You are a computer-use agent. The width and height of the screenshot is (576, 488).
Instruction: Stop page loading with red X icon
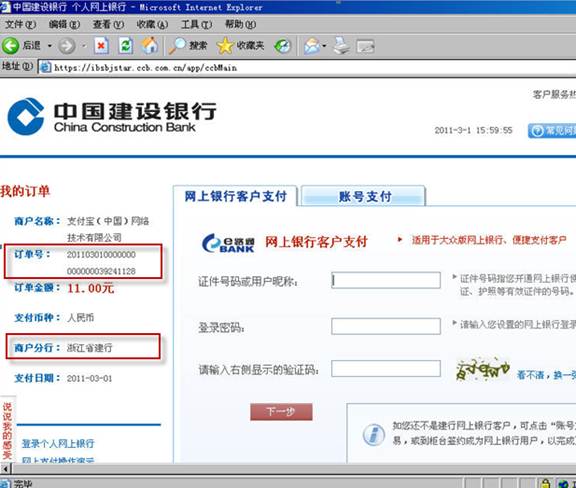pos(101,46)
